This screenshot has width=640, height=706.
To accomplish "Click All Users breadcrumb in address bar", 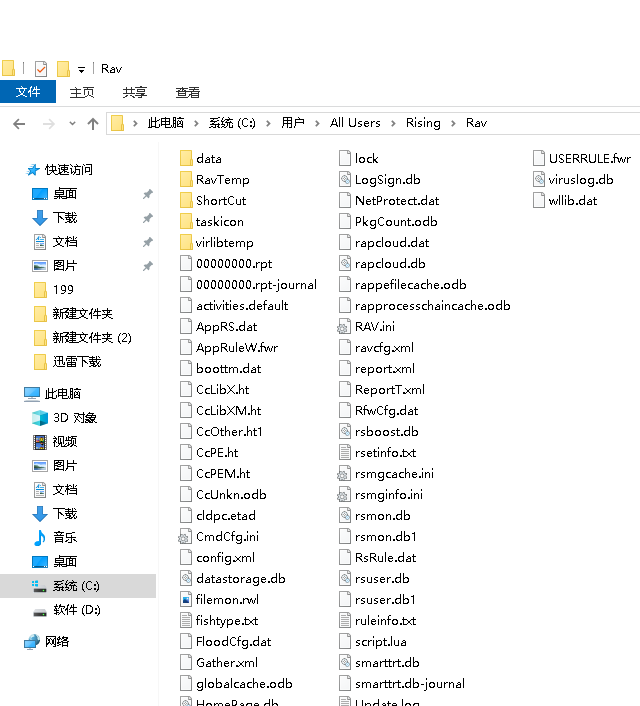I will [355, 123].
